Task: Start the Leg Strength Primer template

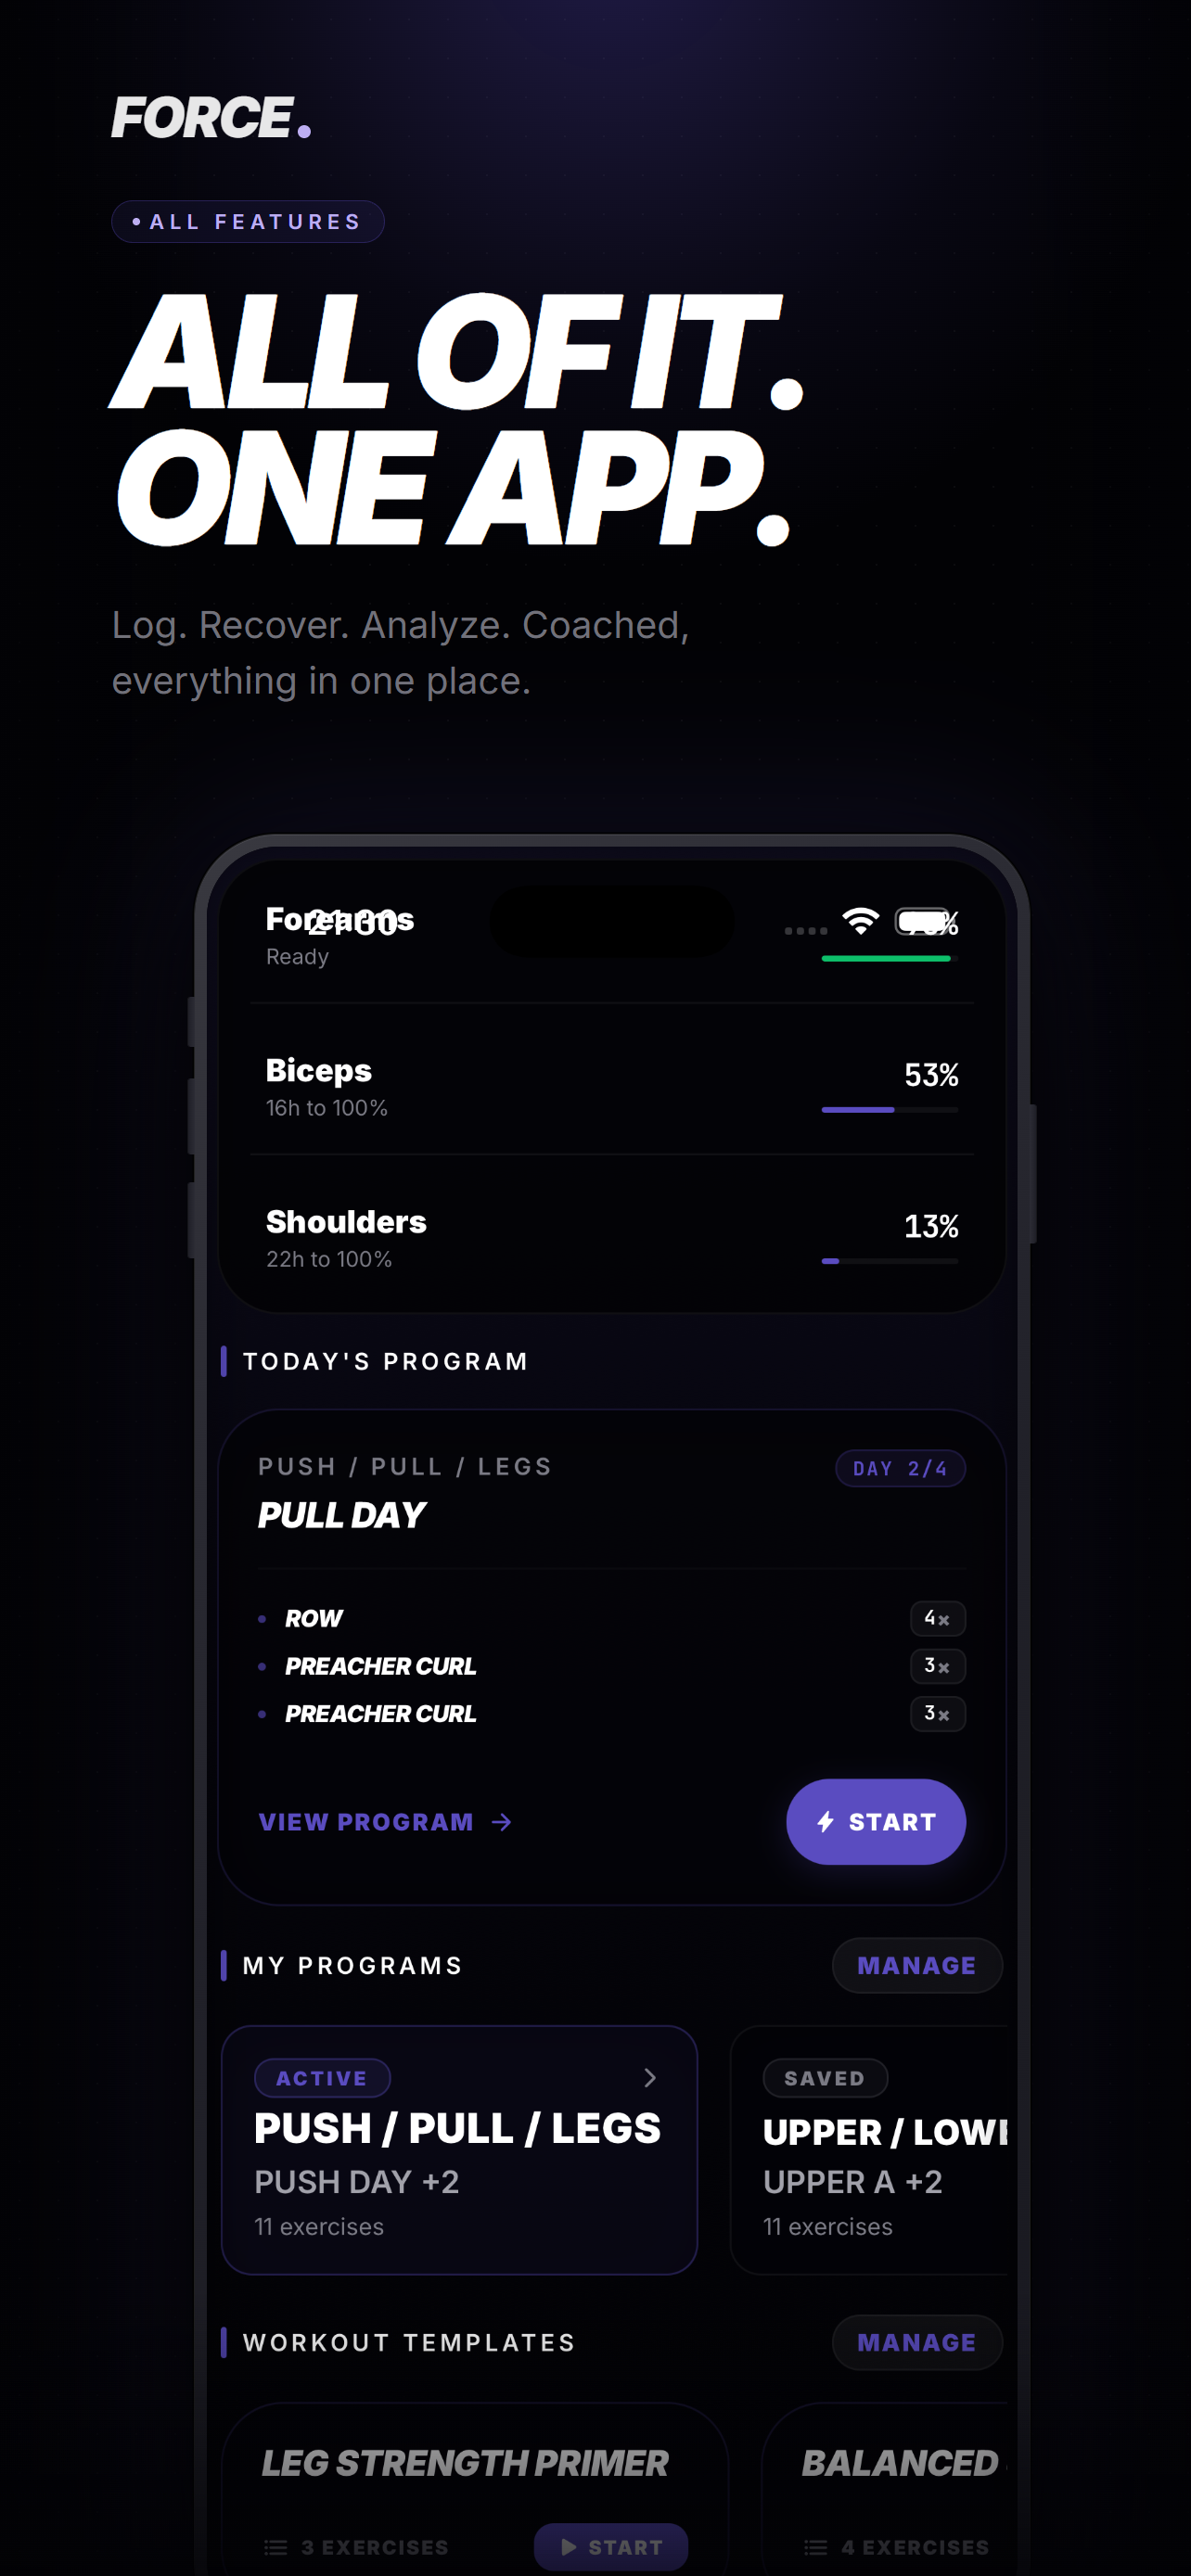Action: pos(611,2547)
